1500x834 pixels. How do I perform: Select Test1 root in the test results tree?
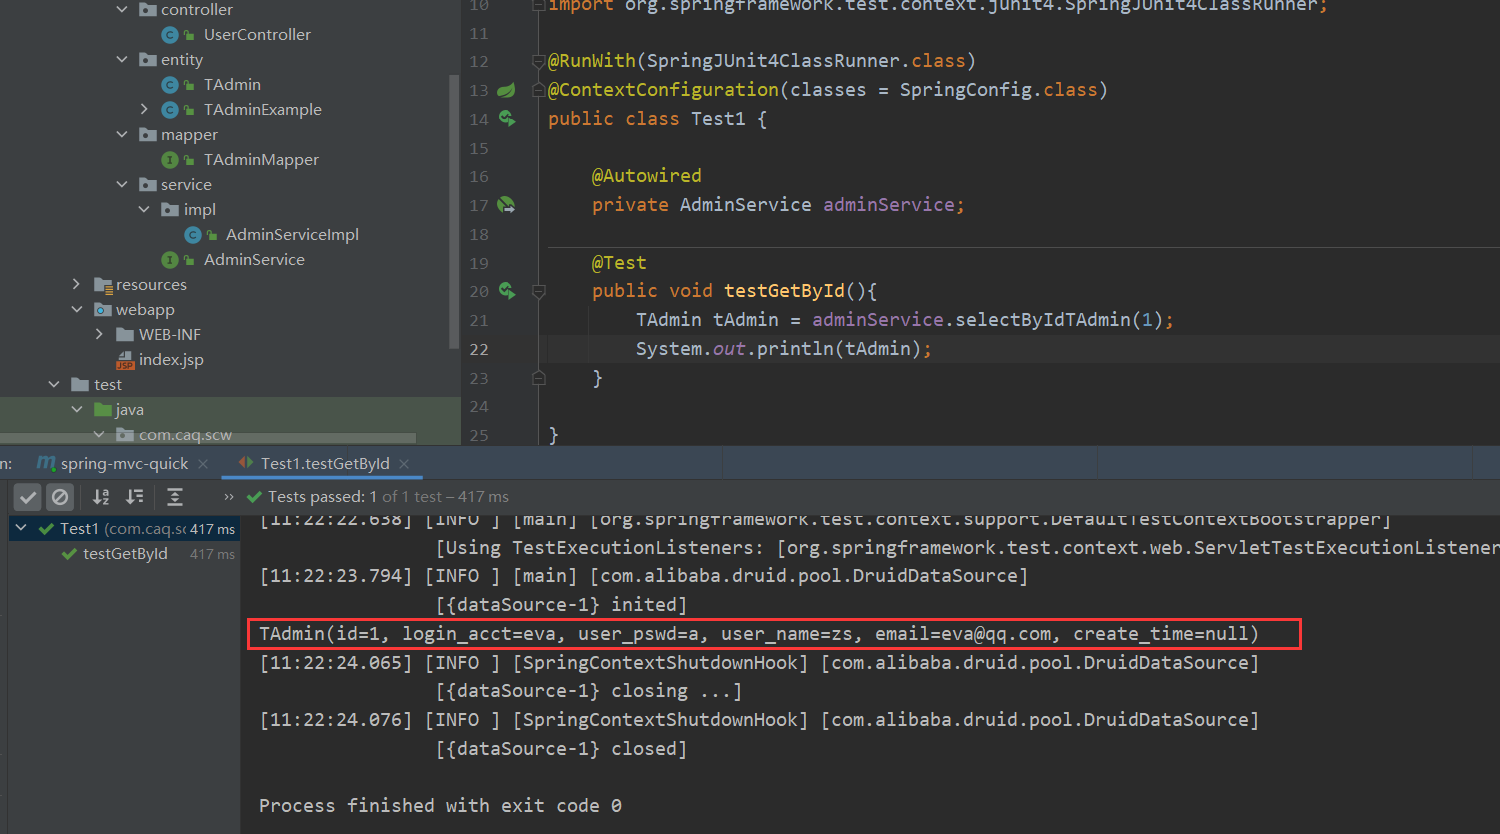pyautogui.click(x=125, y=529)
